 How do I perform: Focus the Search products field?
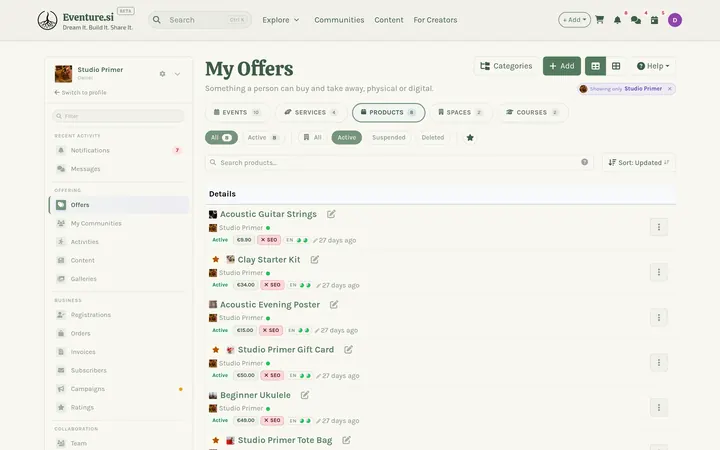(x=399, y=163)
